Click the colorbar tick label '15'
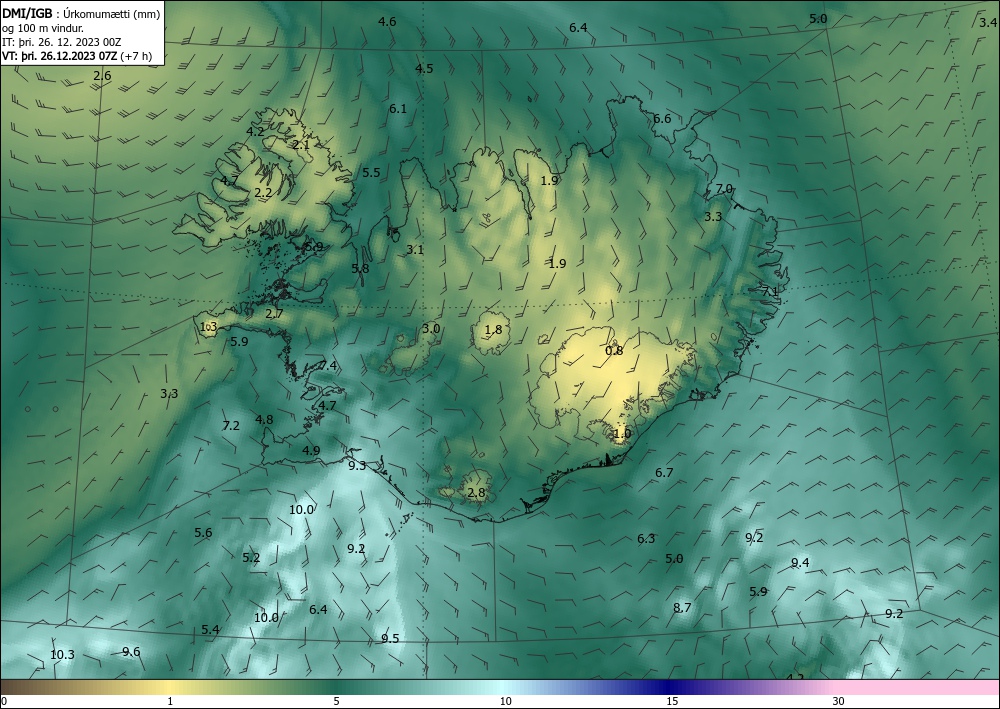 tap(672, 701)
